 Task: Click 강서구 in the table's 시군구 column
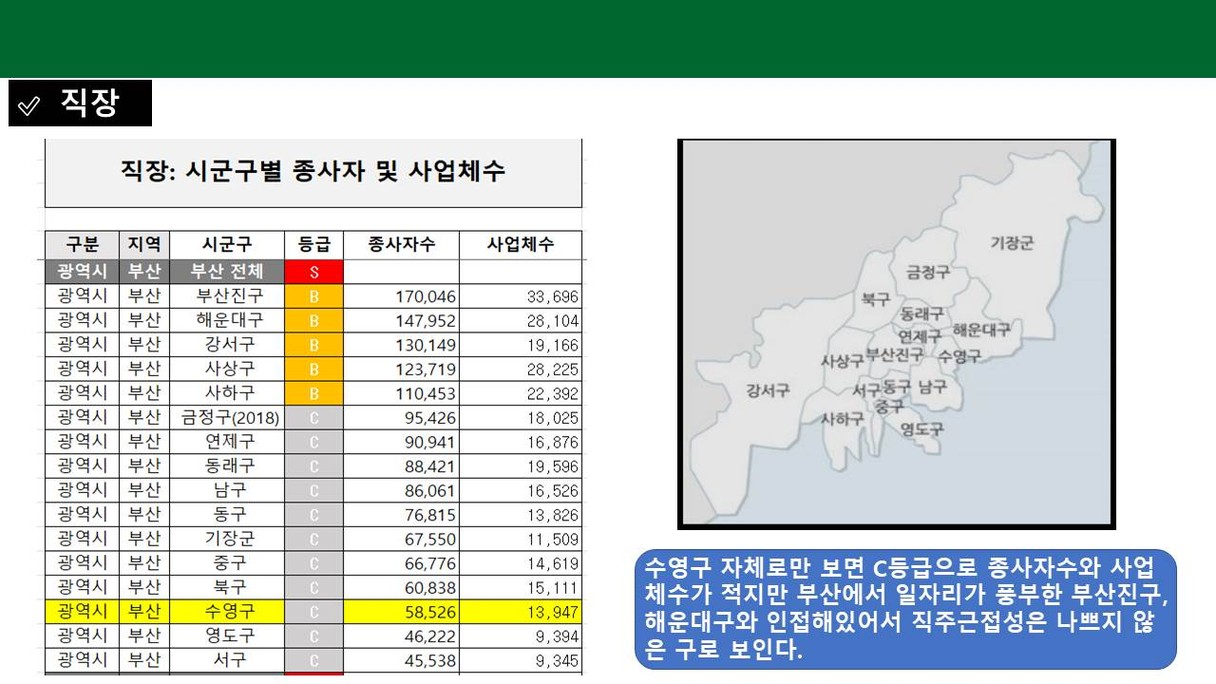pyautogui.click(x=227, y=344)
